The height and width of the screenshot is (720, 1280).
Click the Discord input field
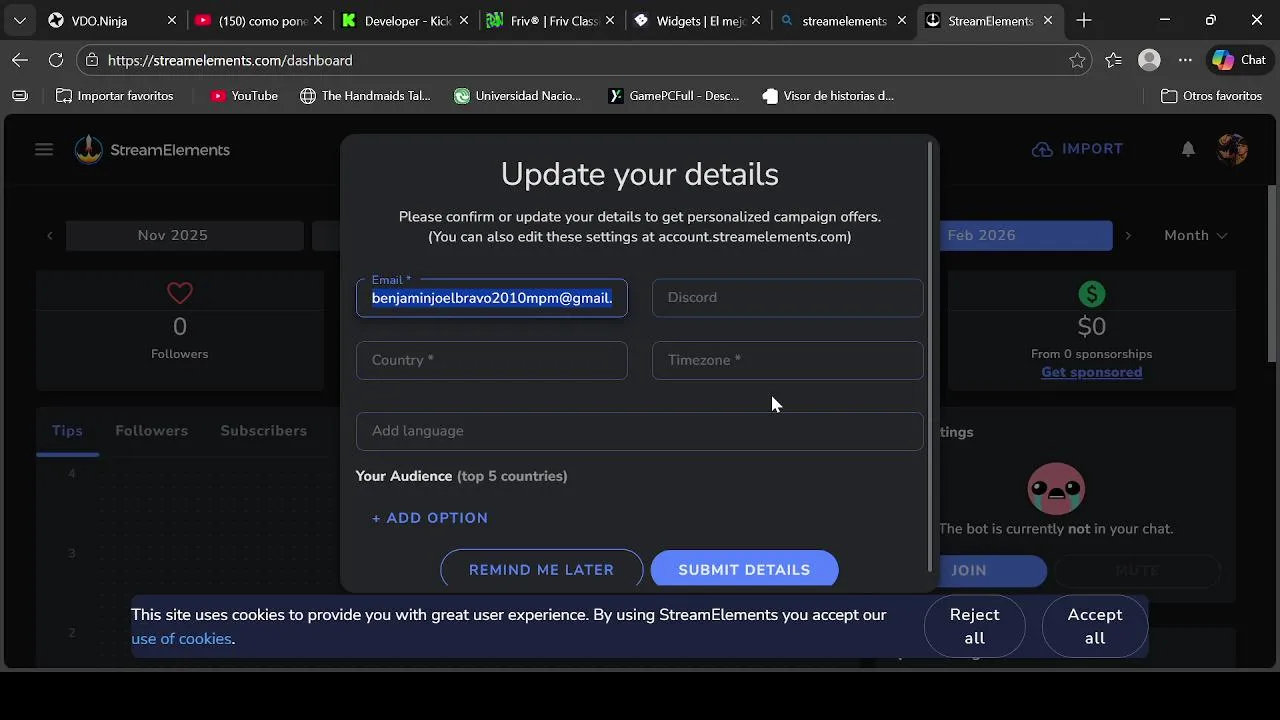pos(787,298)
